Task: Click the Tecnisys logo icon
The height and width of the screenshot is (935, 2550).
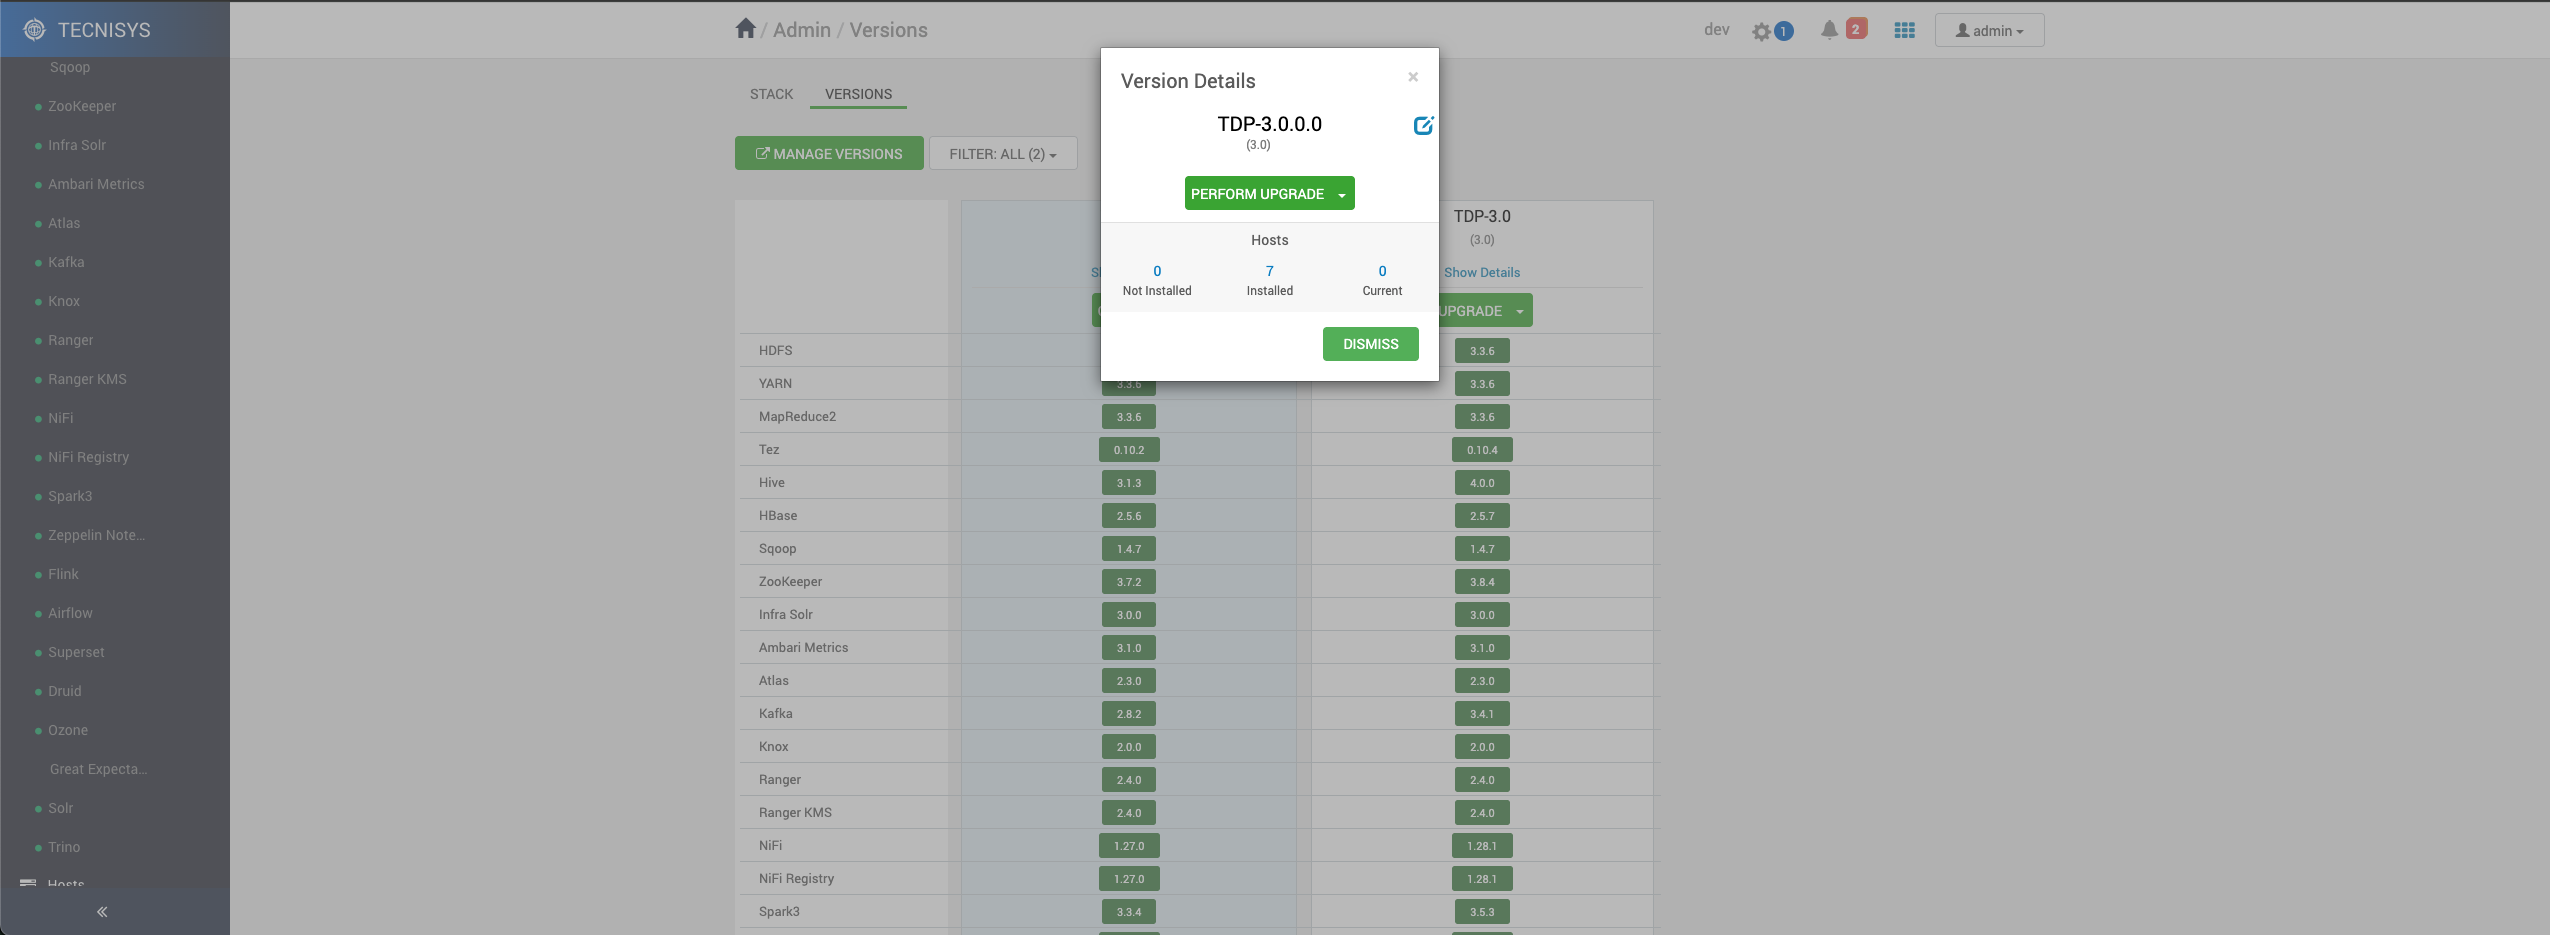Action: pyautogui.click(x=35, y=30)
